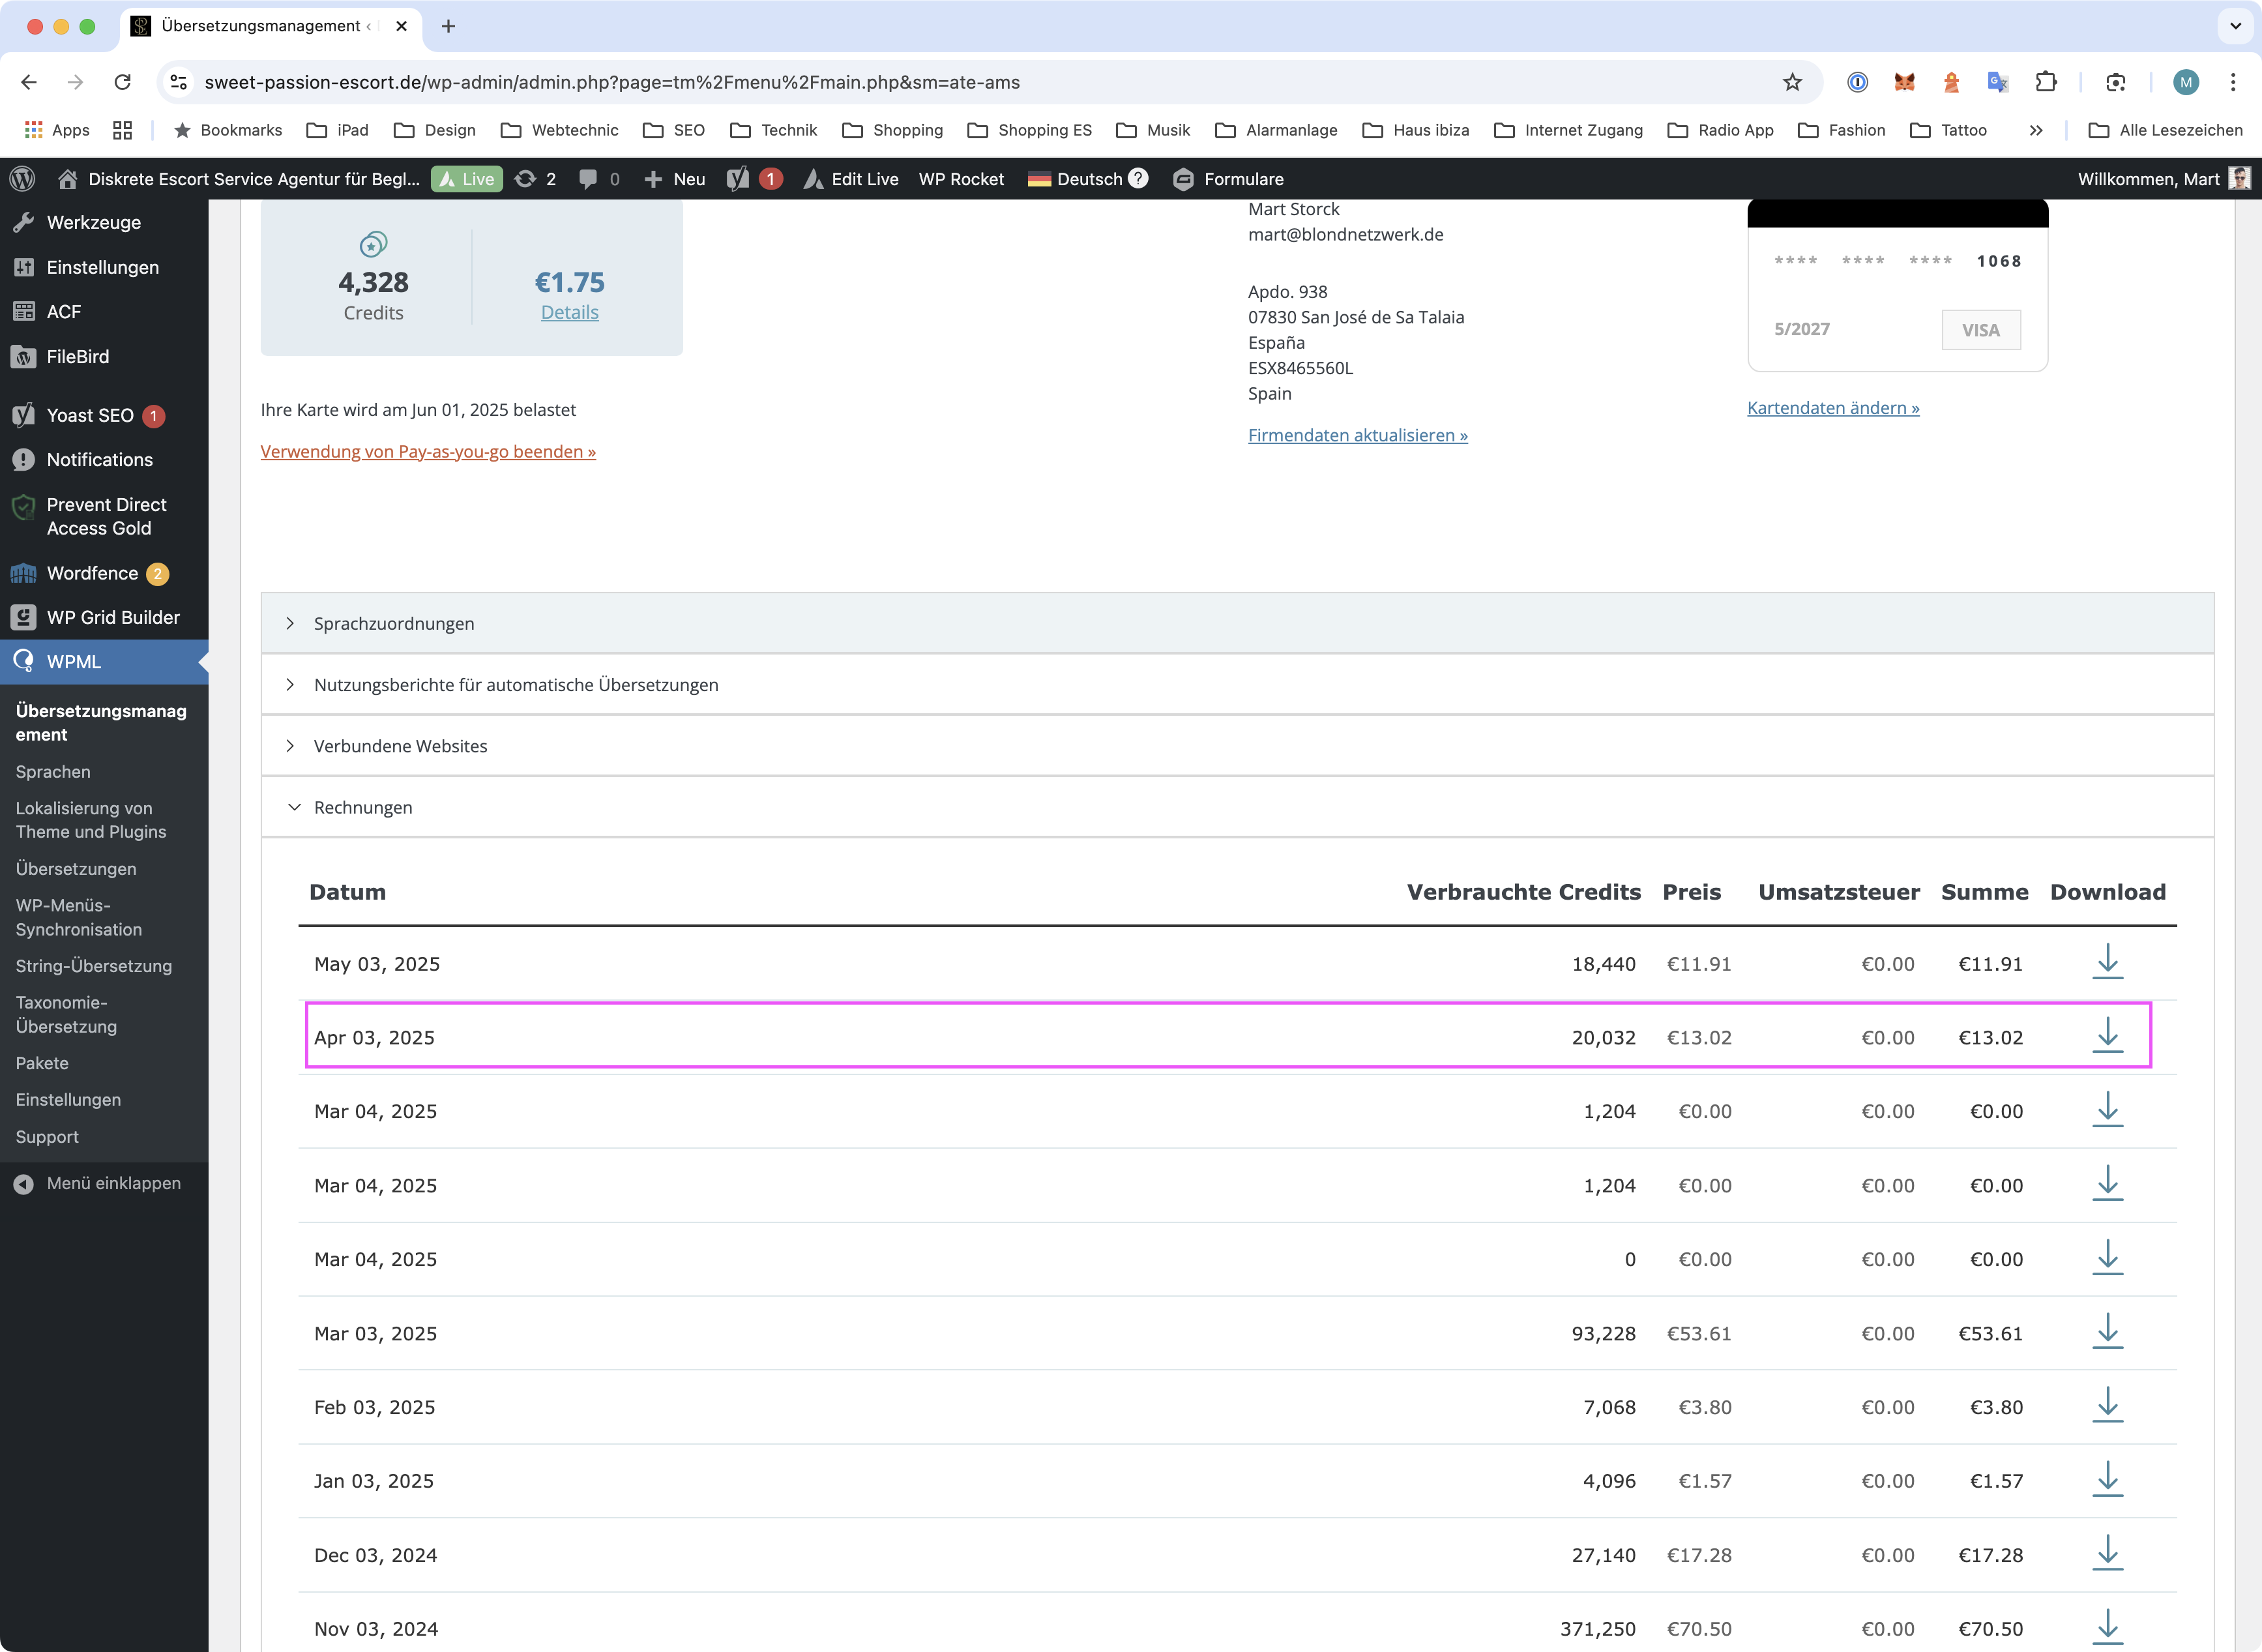Open Taxonomie-Übersetzung submenu
The width and height of the screenshot is (2262, 1652).
click(66, 1014)
